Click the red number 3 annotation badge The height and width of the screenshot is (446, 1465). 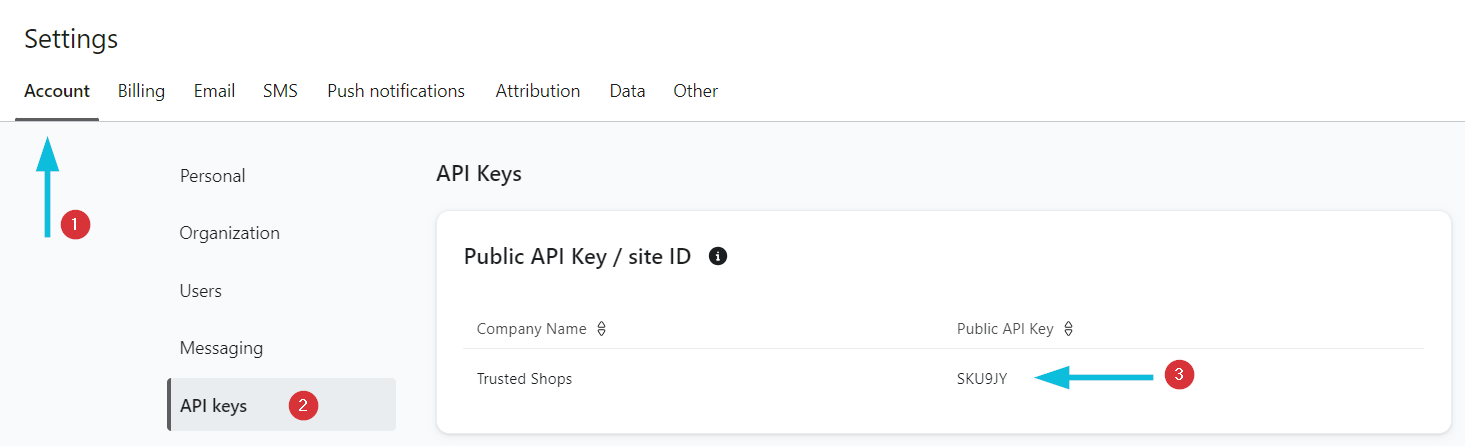(1180, 375)
